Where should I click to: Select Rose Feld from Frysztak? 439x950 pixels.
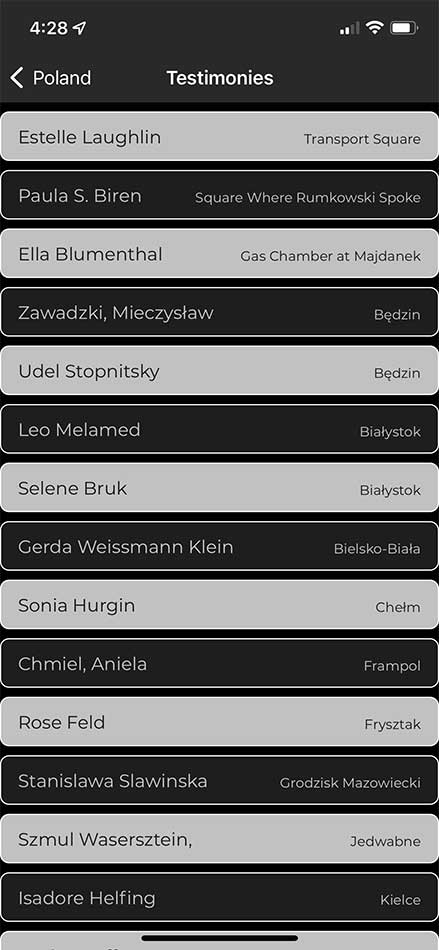tap(219, 722)
